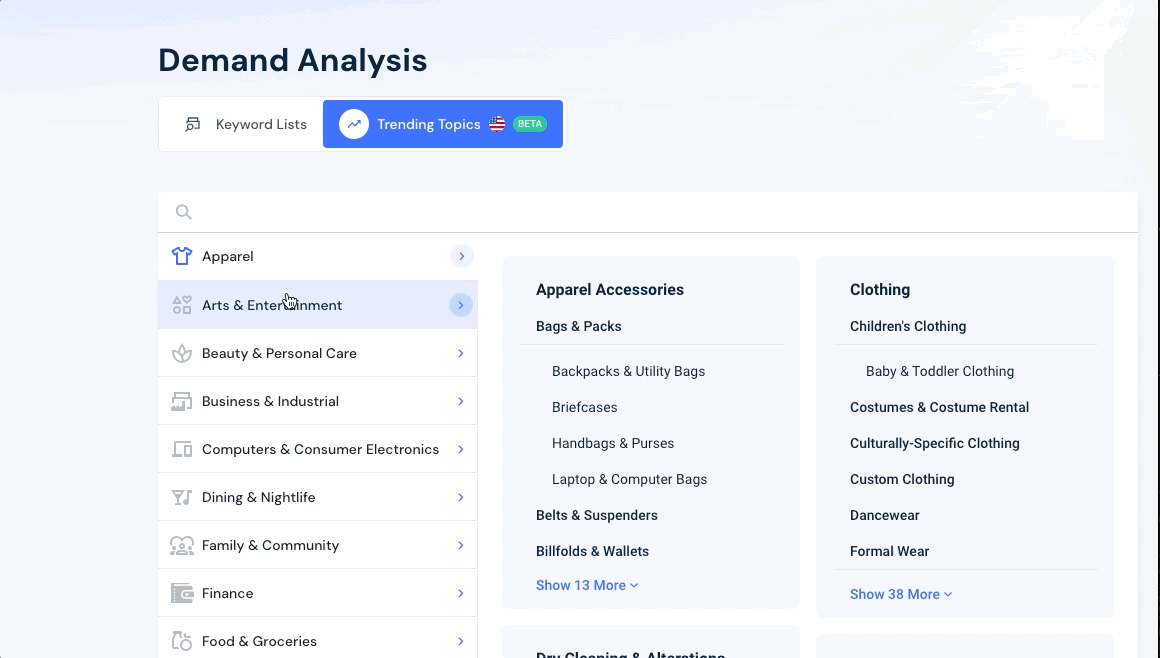The height and width of the screenshot is (658, 1160).
Task: Open Custom Clothing topic
Action: click(x=902, y=480)
